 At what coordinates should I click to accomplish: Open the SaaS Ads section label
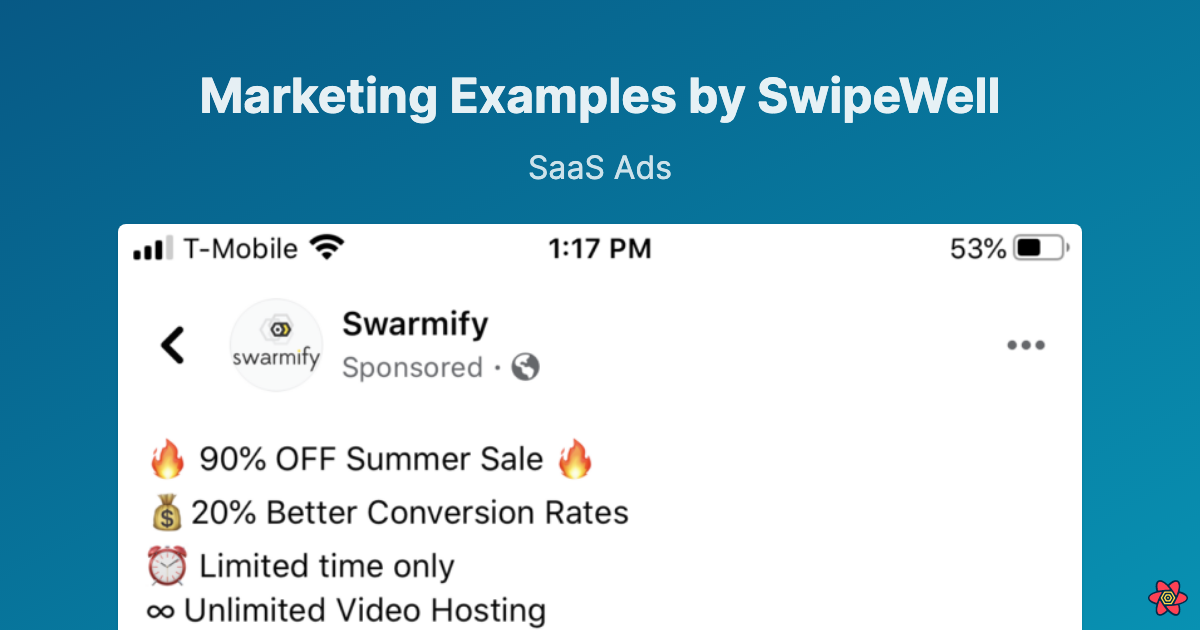(x=599, y=167)
